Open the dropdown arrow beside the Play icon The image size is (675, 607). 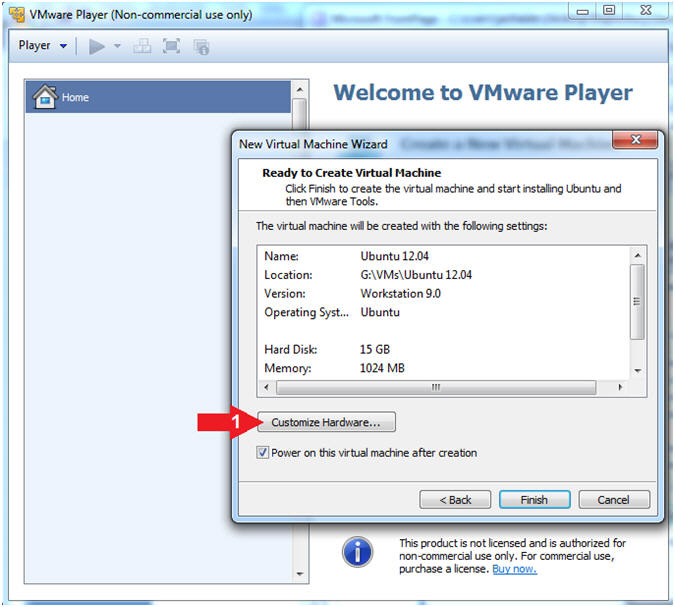(117, 46)
